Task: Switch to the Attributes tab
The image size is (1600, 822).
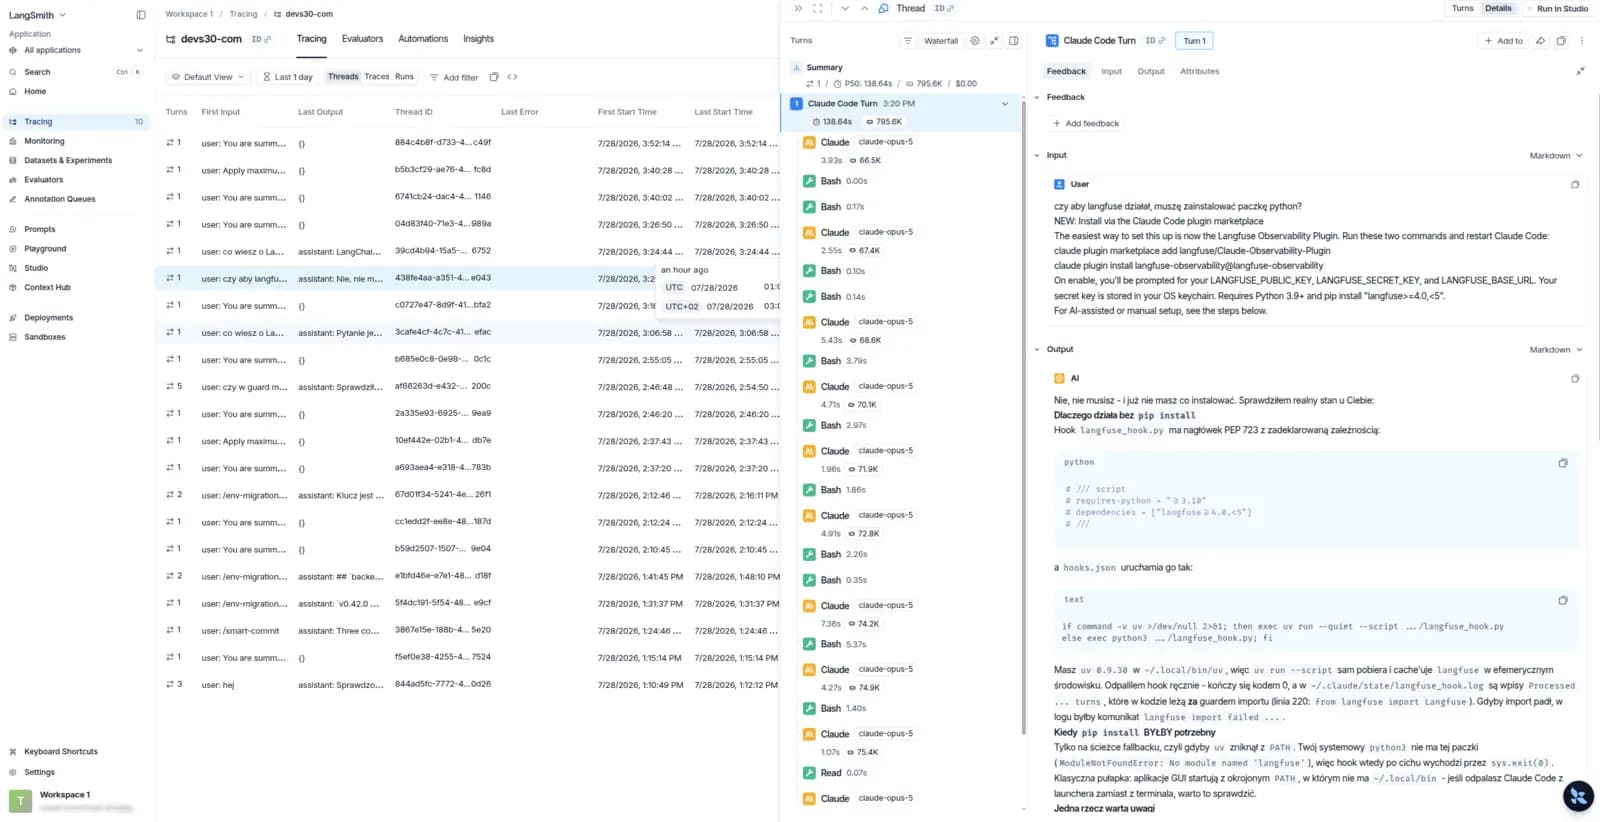Action: click(x=1199, y=72)
